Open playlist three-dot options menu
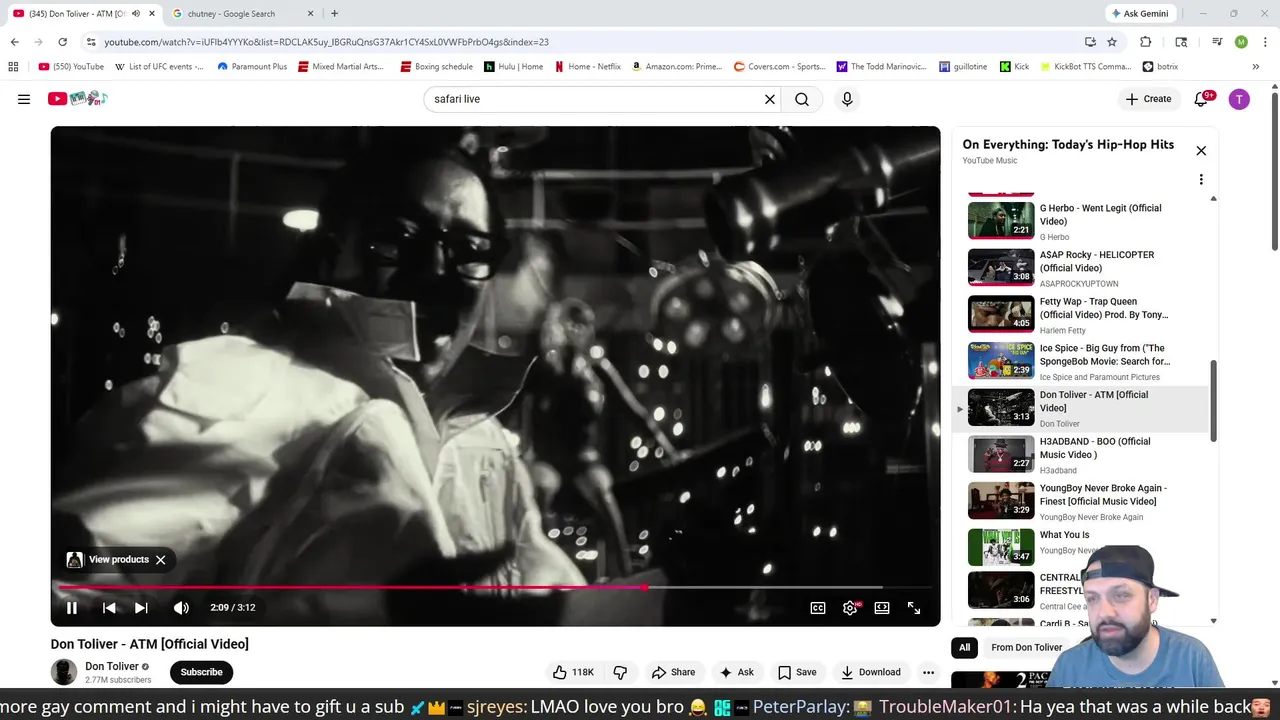Viewport: 1280px width, 720px height. point(1201,180)
